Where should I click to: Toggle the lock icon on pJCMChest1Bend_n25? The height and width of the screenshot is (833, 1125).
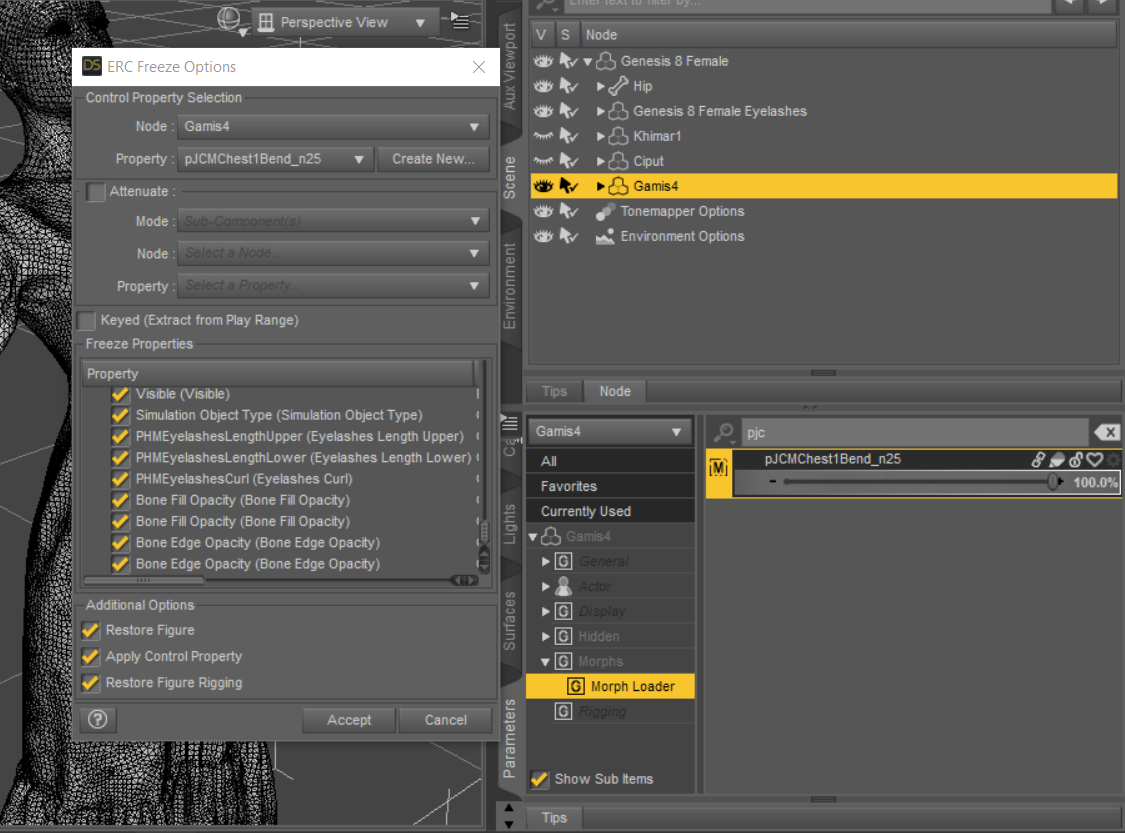[1075, 460]
